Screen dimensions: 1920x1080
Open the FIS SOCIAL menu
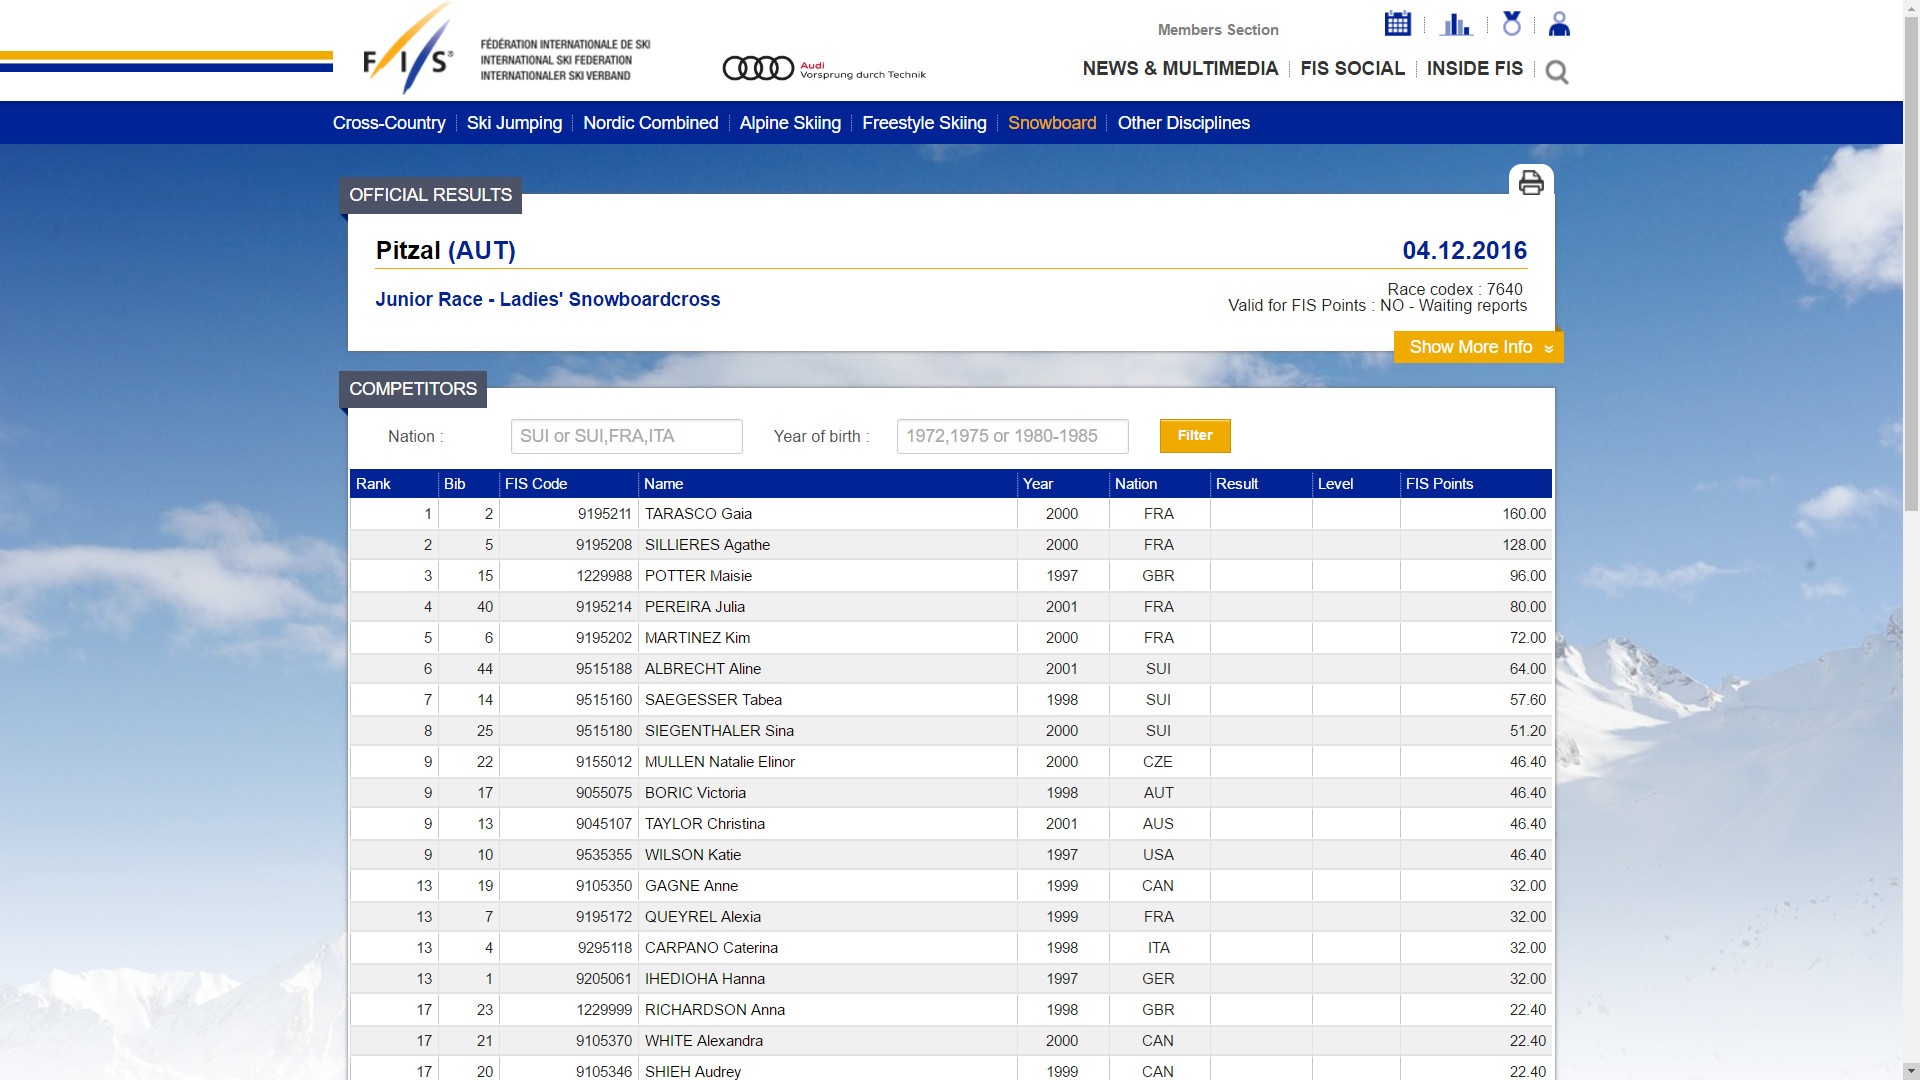tap(1352, 68)
